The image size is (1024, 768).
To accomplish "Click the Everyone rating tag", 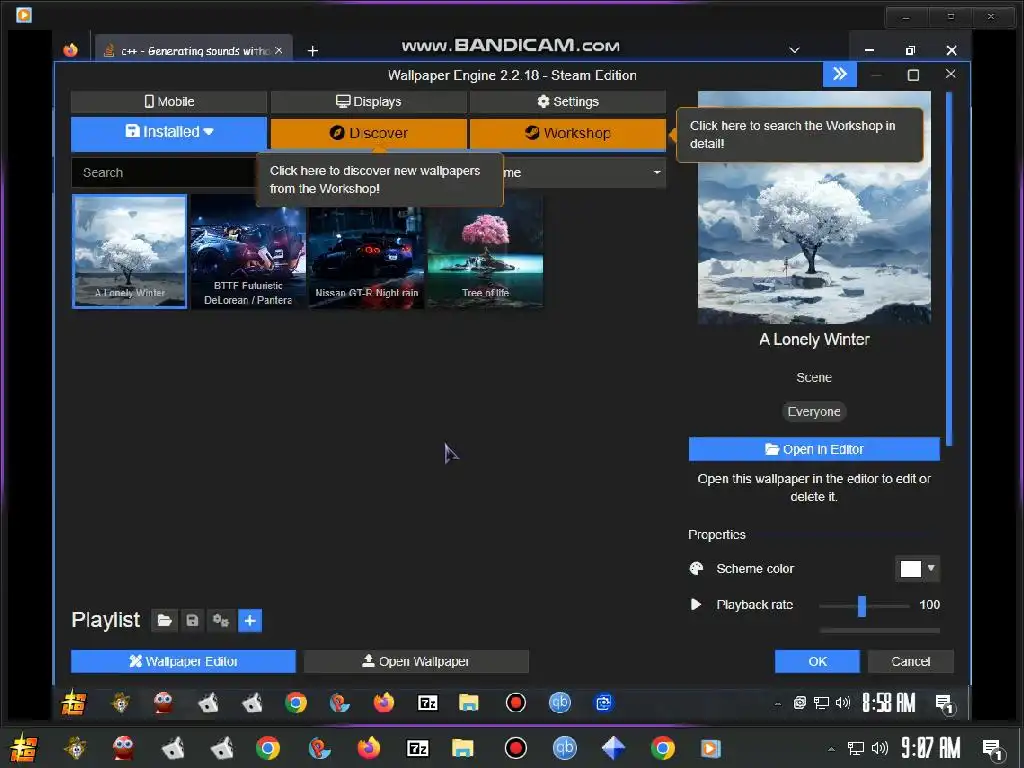I will [x=814, y=411].
